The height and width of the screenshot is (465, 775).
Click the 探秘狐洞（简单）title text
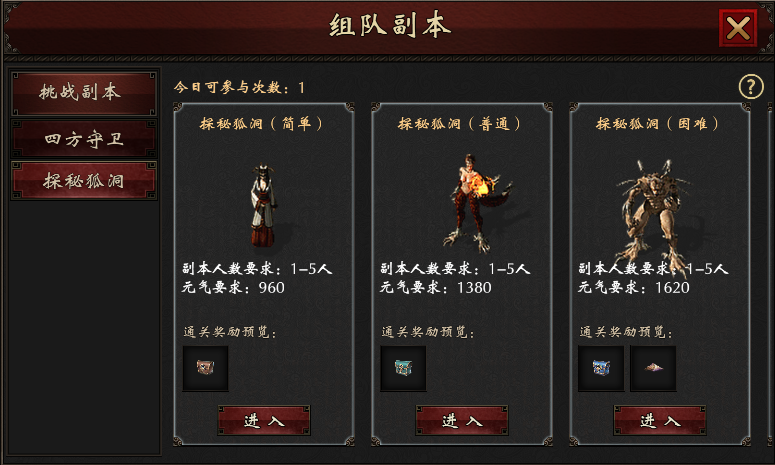(261, 124)
